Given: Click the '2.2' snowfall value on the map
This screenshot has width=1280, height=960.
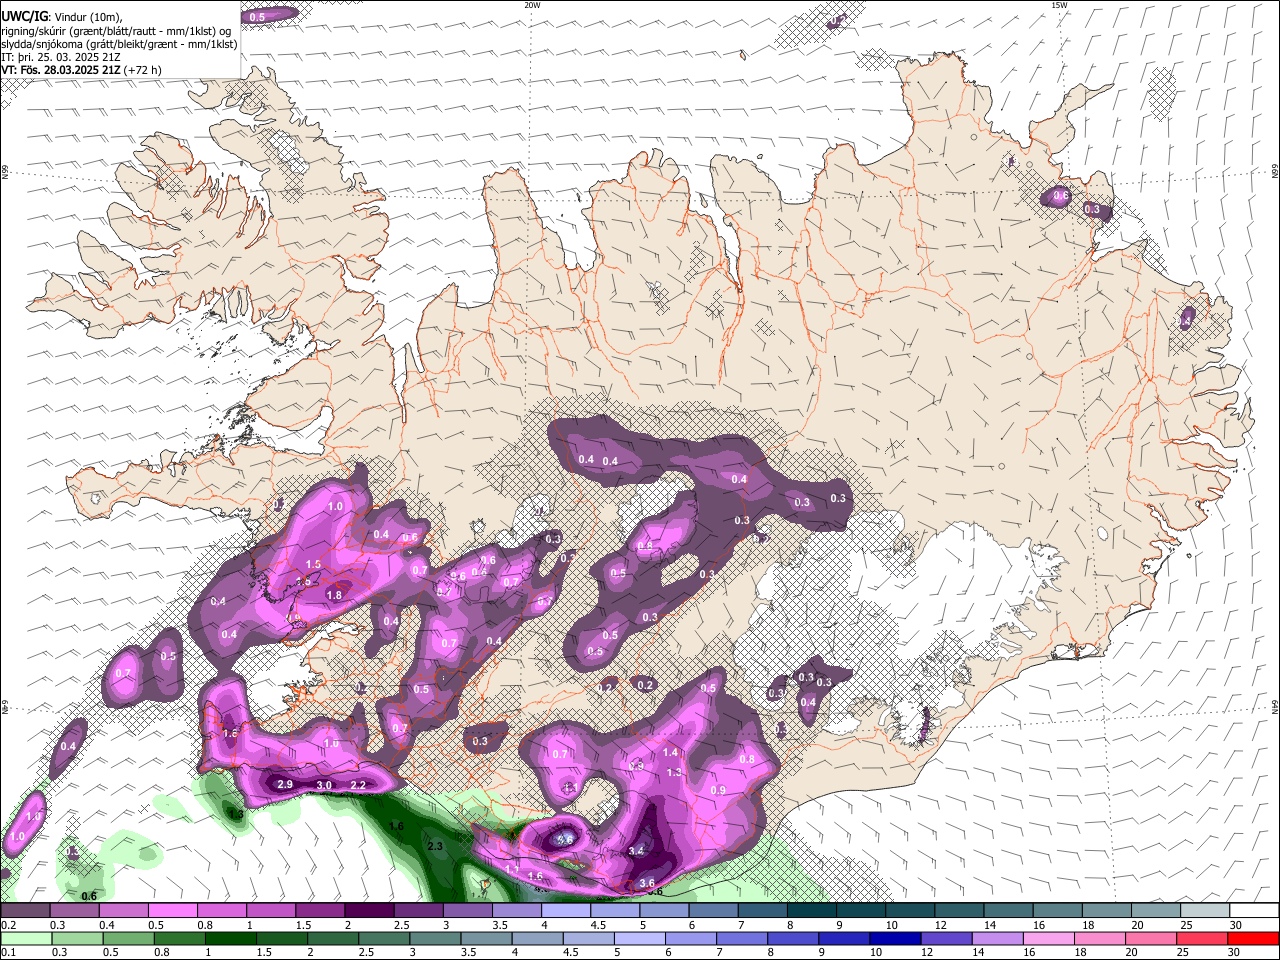Looking at the screenshot, I should point(358,785).
